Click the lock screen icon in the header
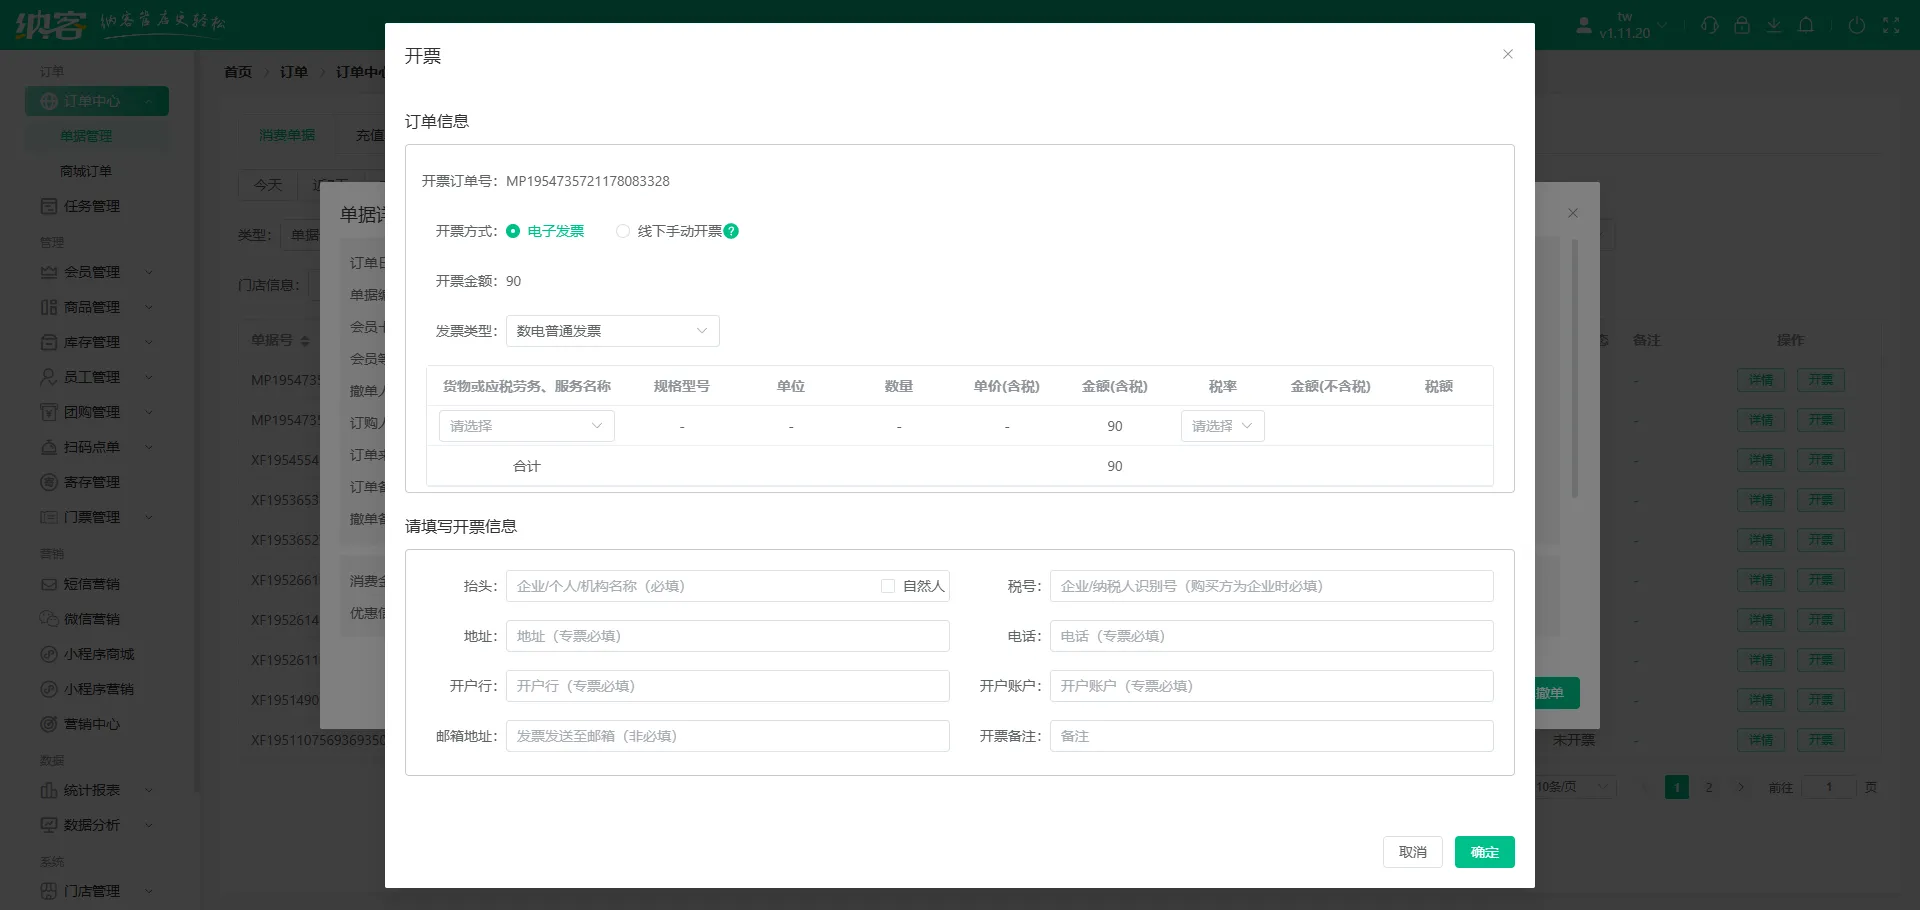This screenshot has width=1920, height=910. click(1743, 25)
